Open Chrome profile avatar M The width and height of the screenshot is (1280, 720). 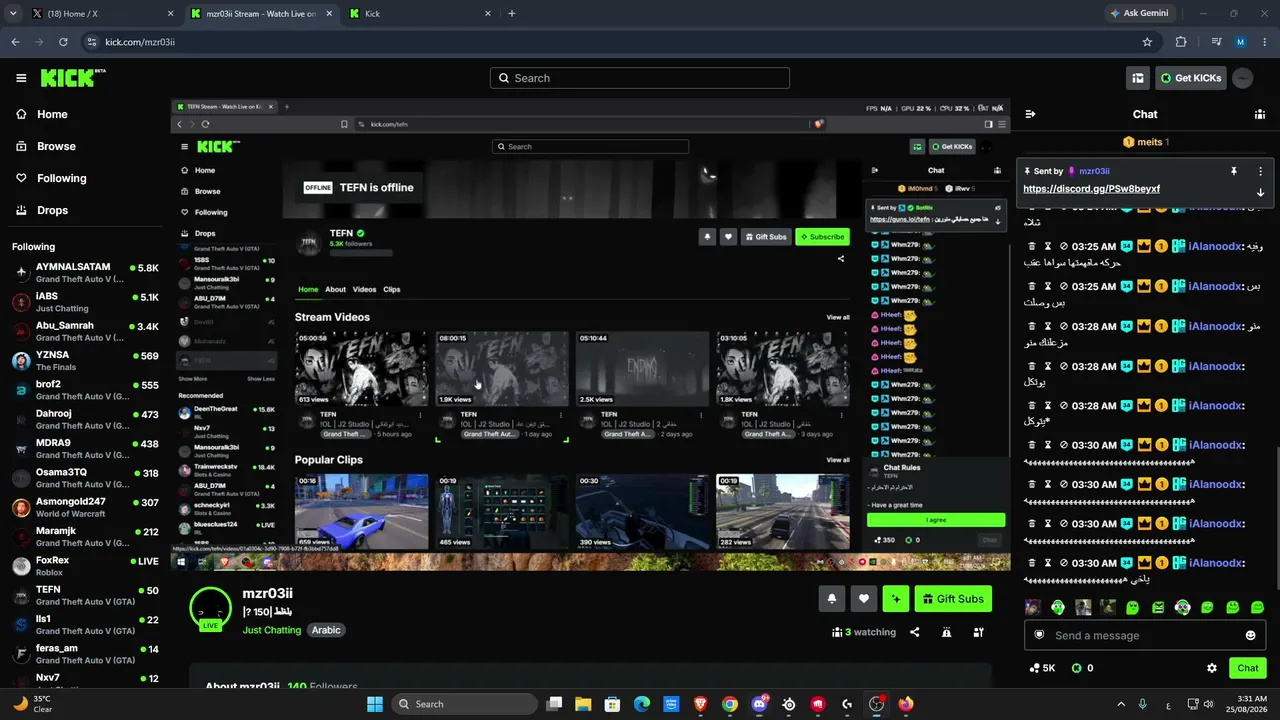[1241, 42]
